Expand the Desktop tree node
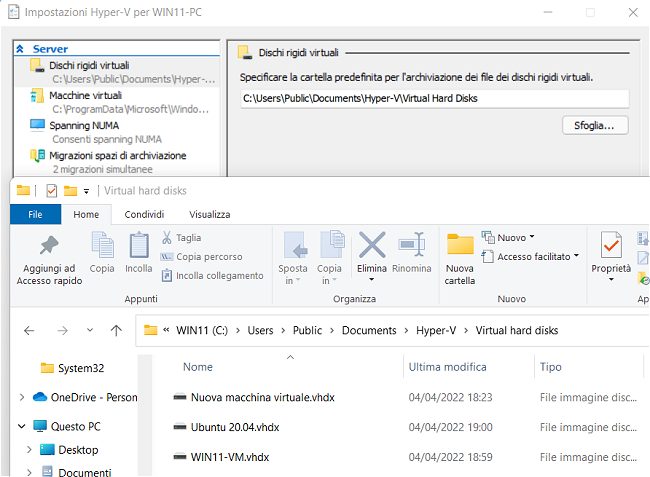This screenshot has width=650, height=477. 29,450
